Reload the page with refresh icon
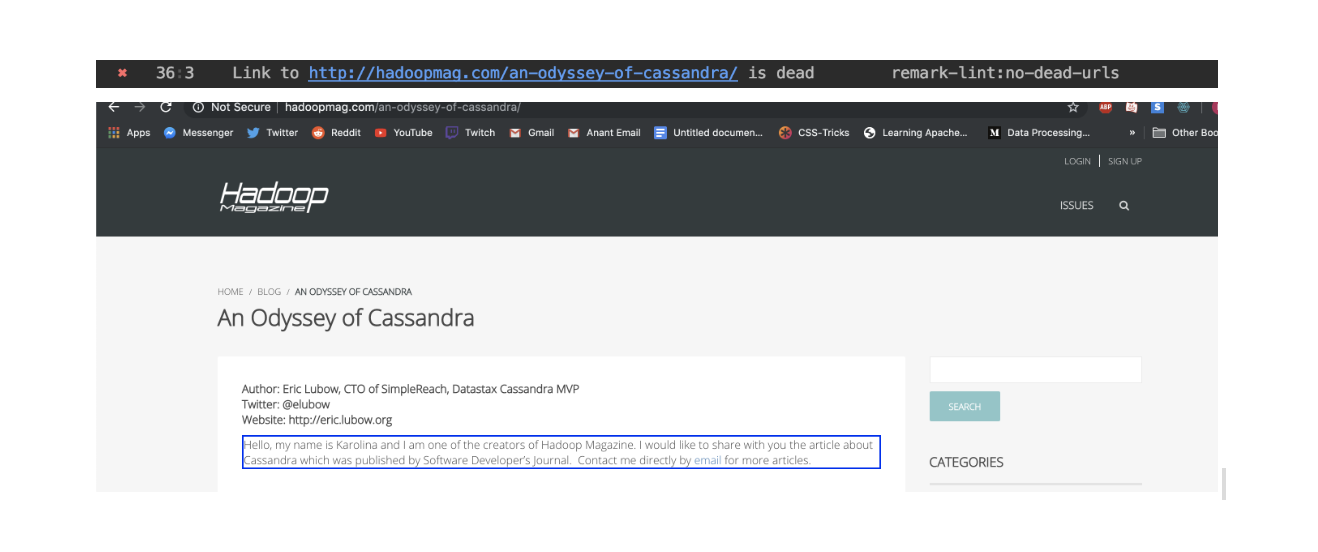This screenshot has width=1318, height=552. (x=166, y=107)
